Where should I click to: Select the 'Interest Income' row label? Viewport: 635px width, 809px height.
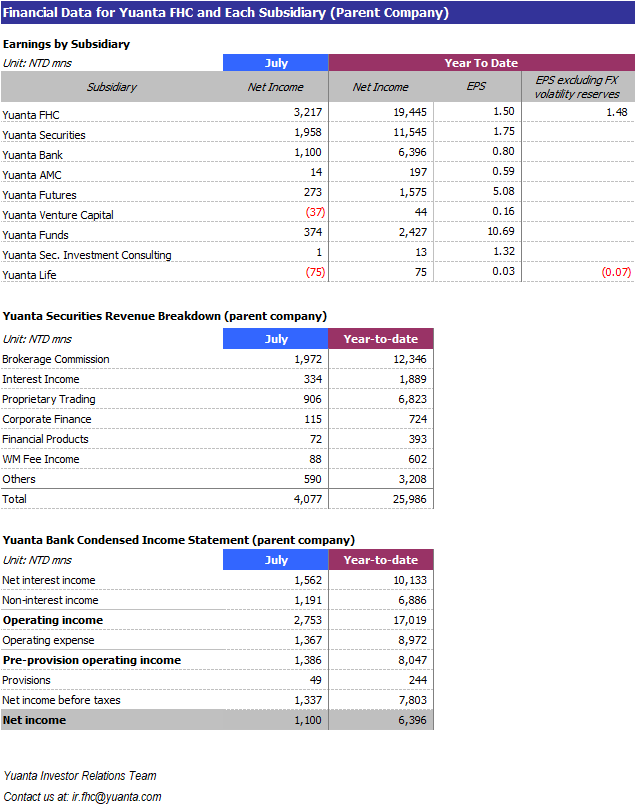coord(41,379)
